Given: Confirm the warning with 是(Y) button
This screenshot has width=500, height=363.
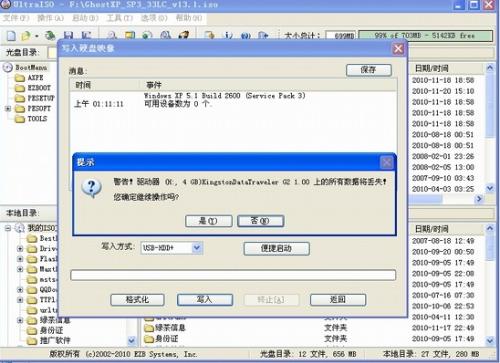Looking at the screenshot, I should tap(208, 221).
